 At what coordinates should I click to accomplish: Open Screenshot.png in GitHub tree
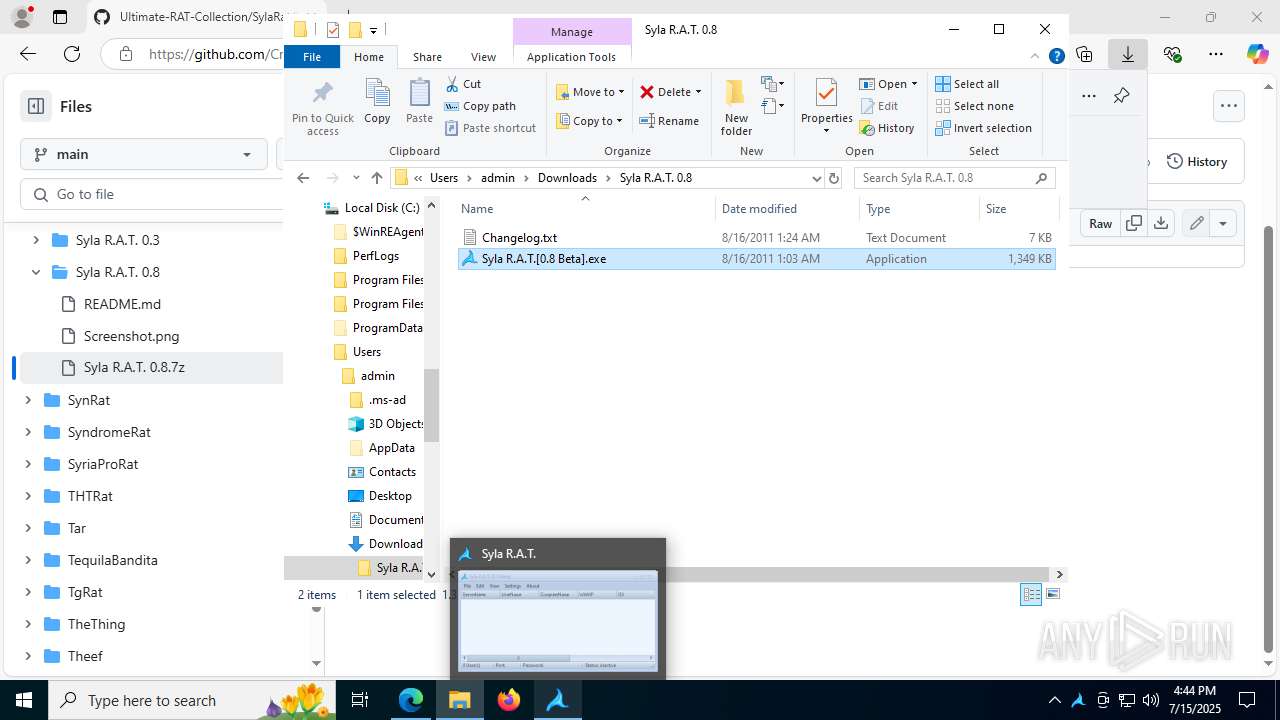tap(131, 336)
